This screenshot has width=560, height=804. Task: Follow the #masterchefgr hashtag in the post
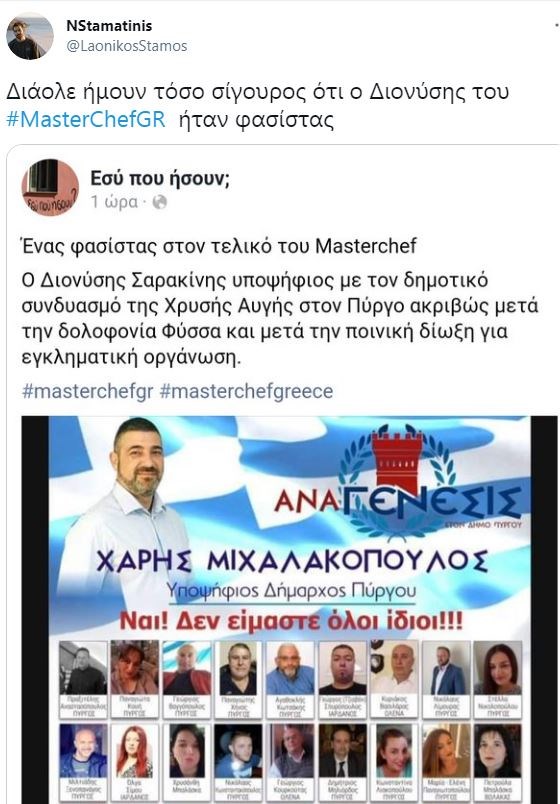pos(88,391)
